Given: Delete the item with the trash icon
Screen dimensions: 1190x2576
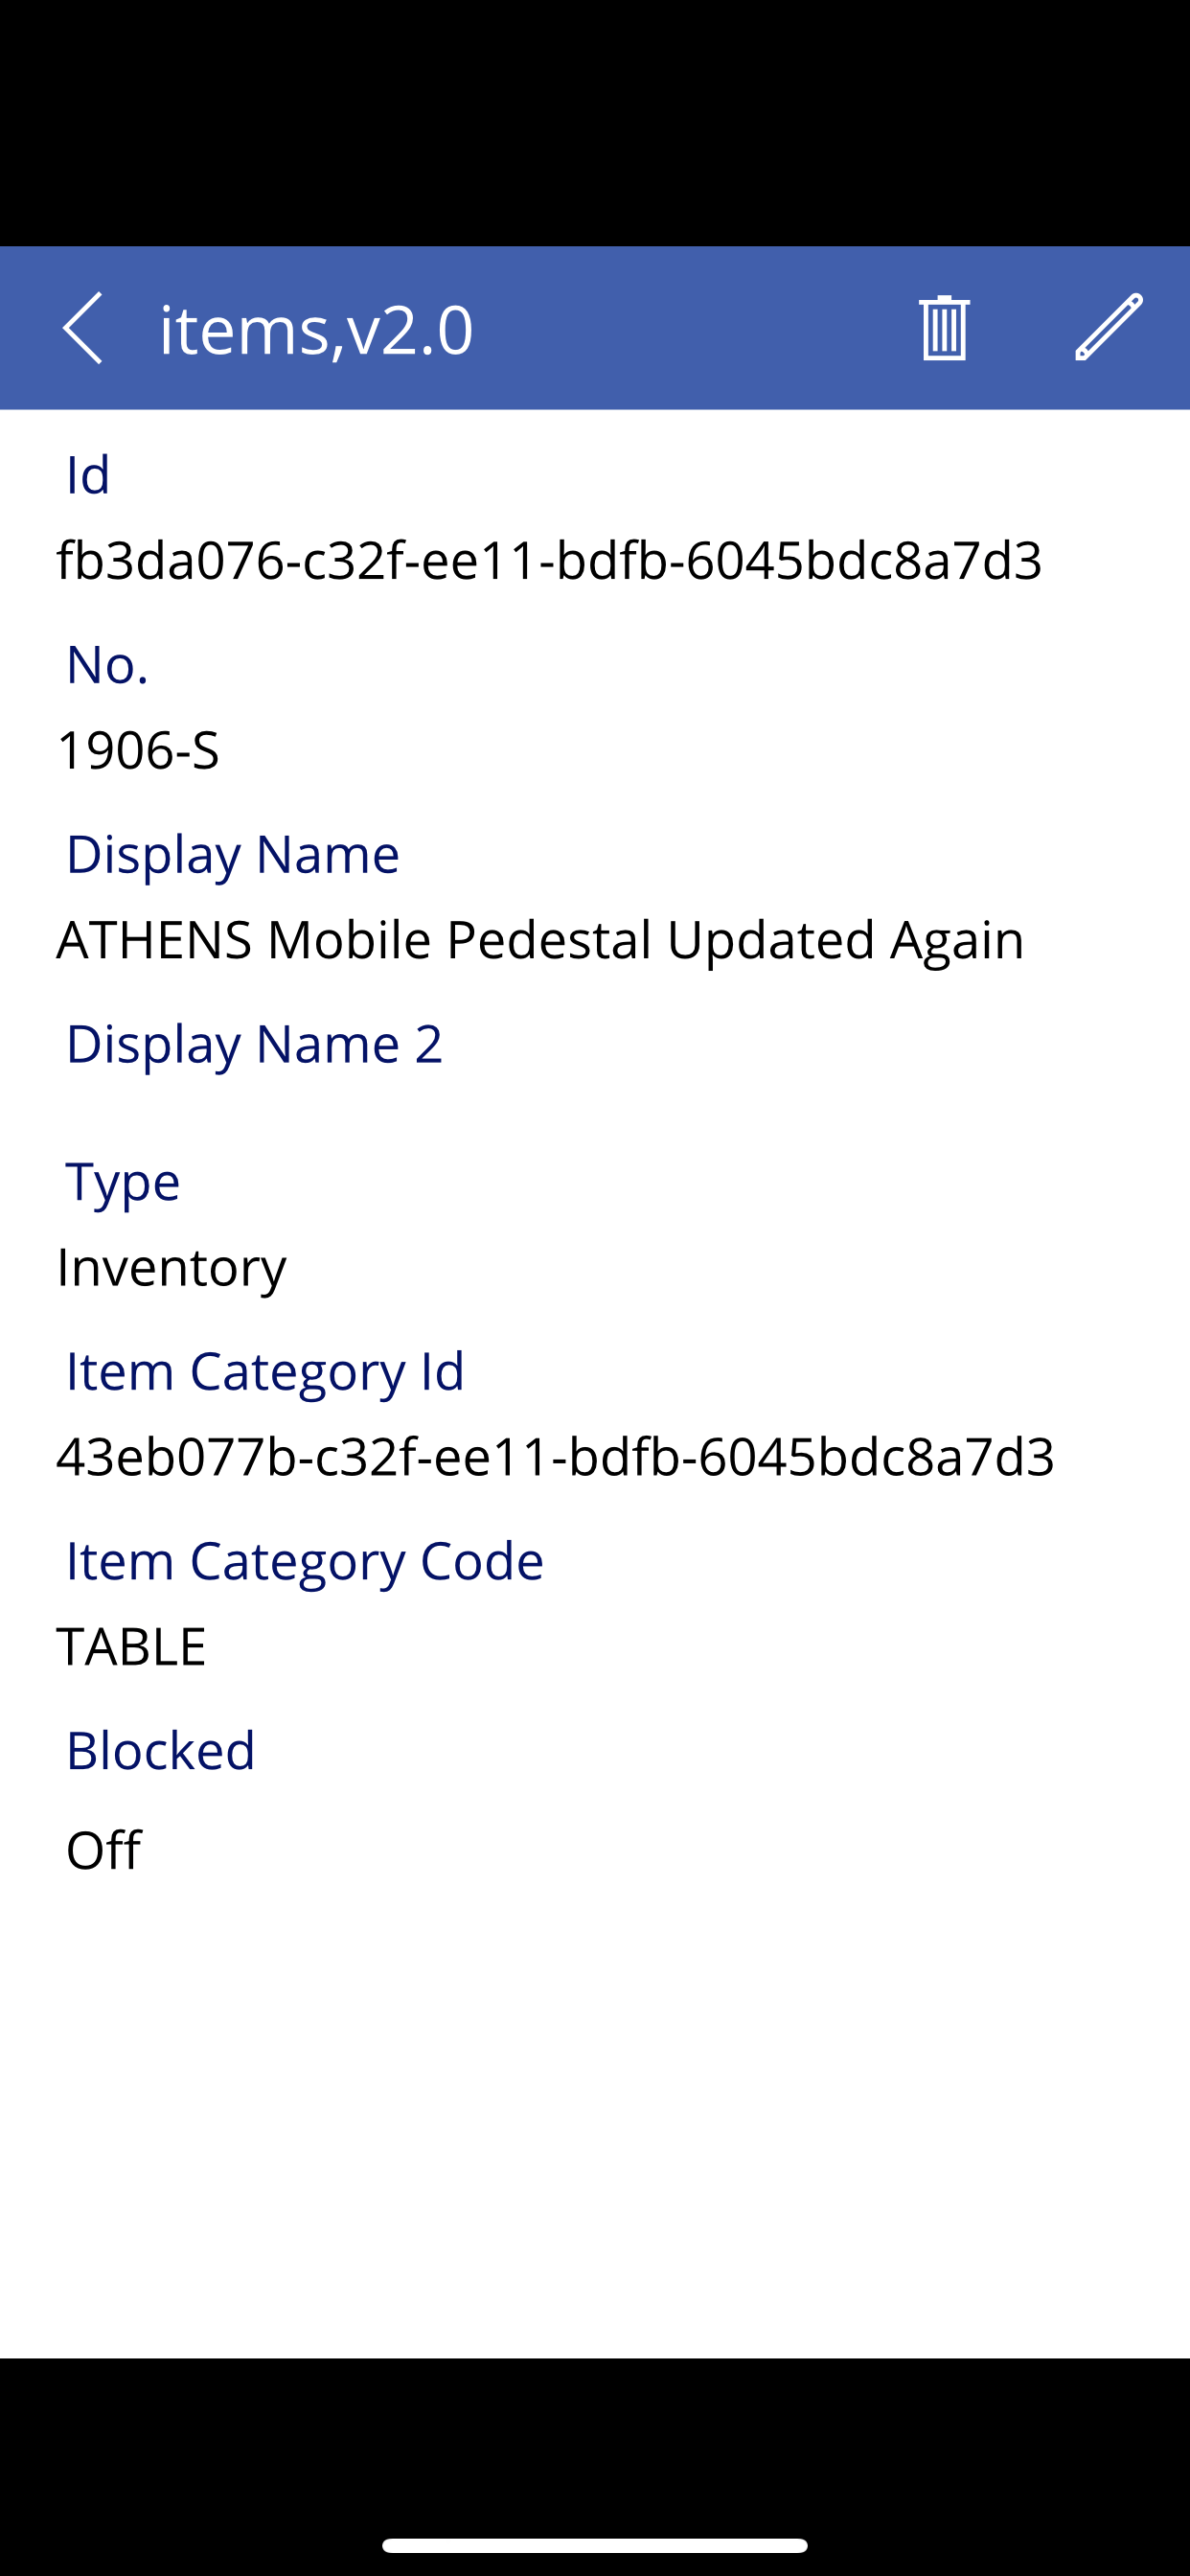Looking at the screenshot, I should point(943,328).
